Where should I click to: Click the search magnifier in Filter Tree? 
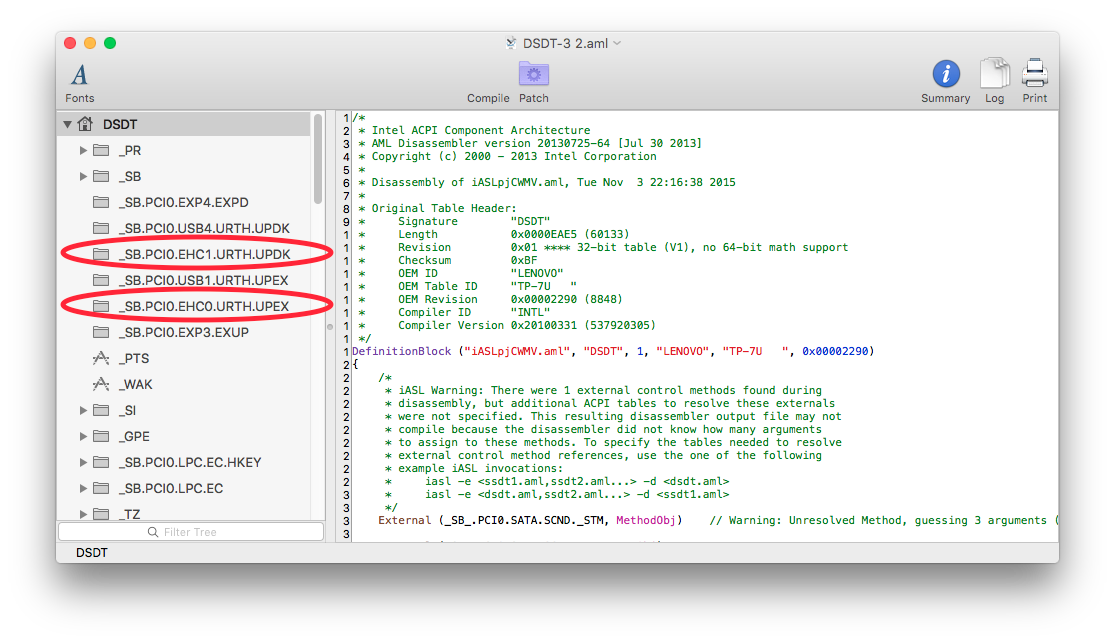pyautogui.click(x=153, y=532)
